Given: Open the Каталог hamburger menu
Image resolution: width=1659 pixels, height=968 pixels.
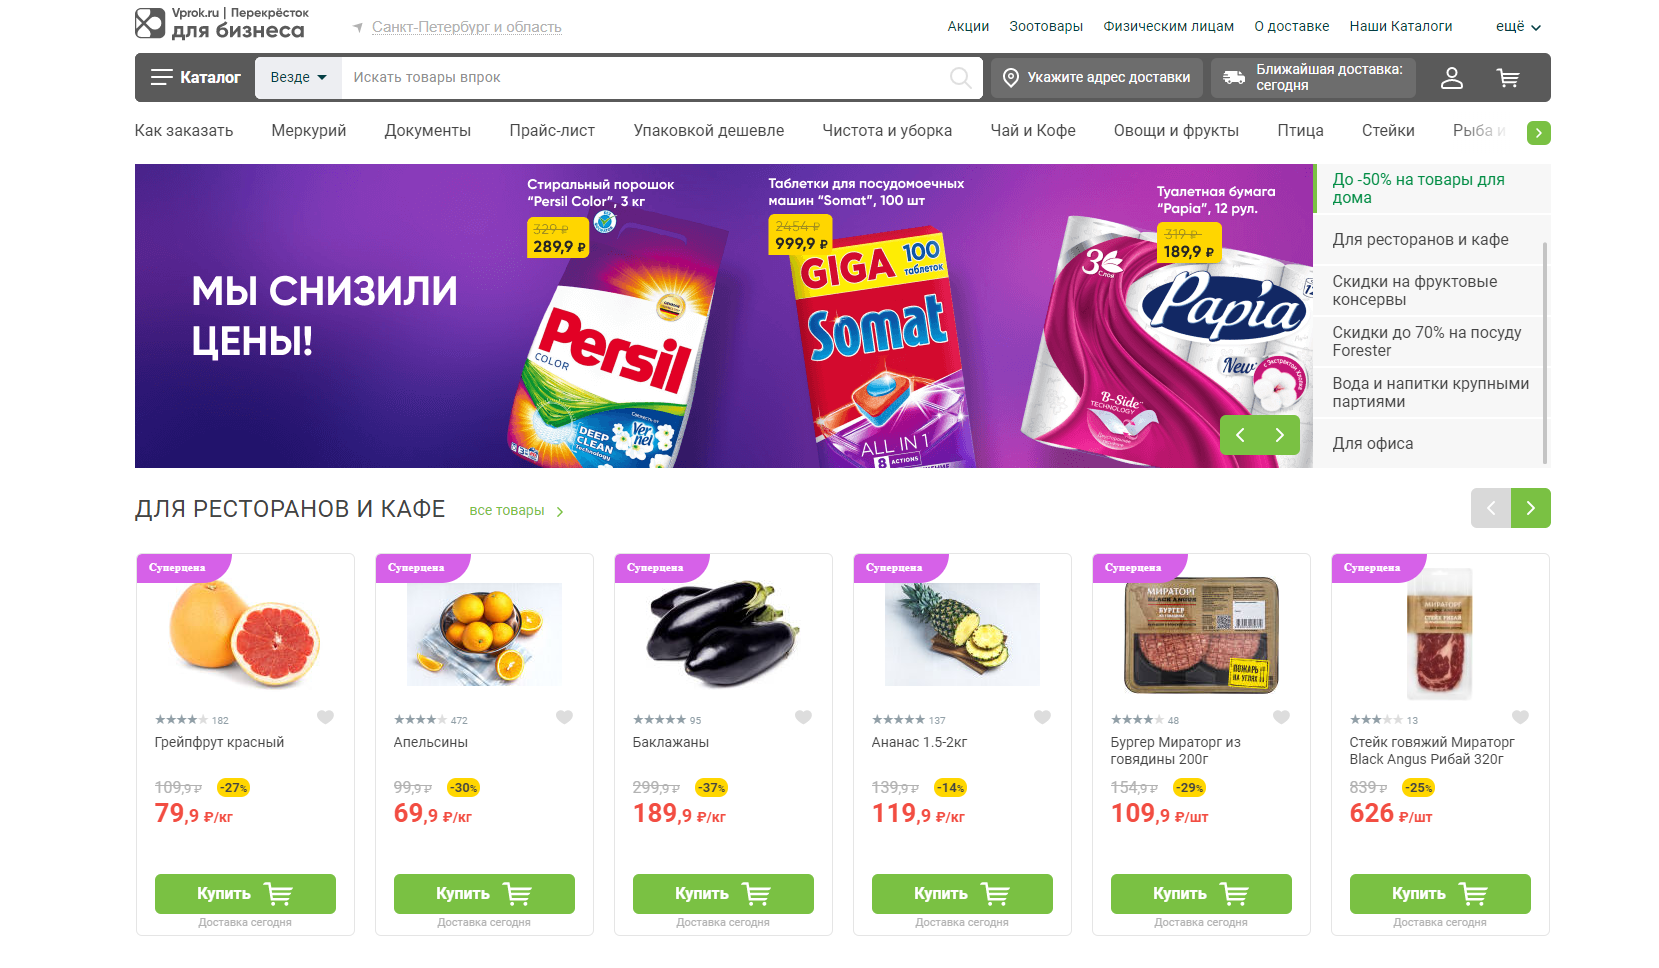Looking at the screenshot, I should (x=196, y=78).
